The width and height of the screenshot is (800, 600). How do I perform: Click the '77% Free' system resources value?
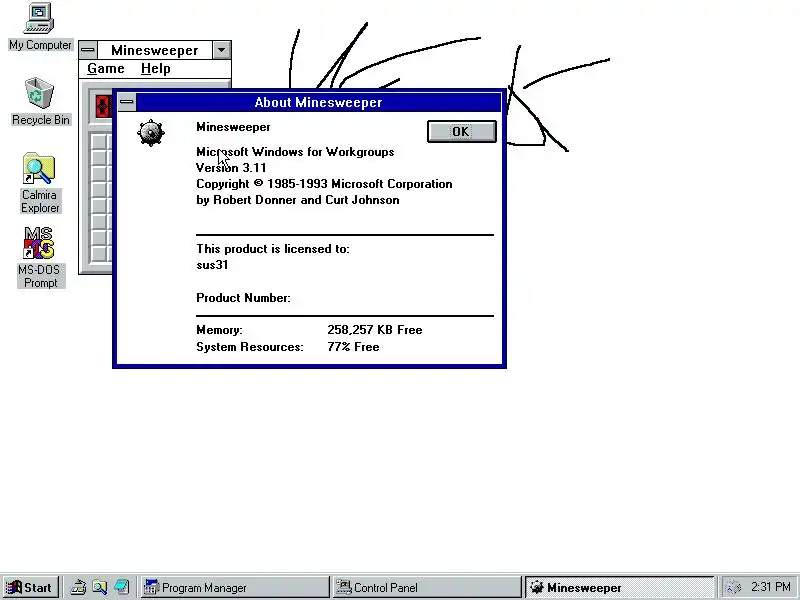coord(354,347)
